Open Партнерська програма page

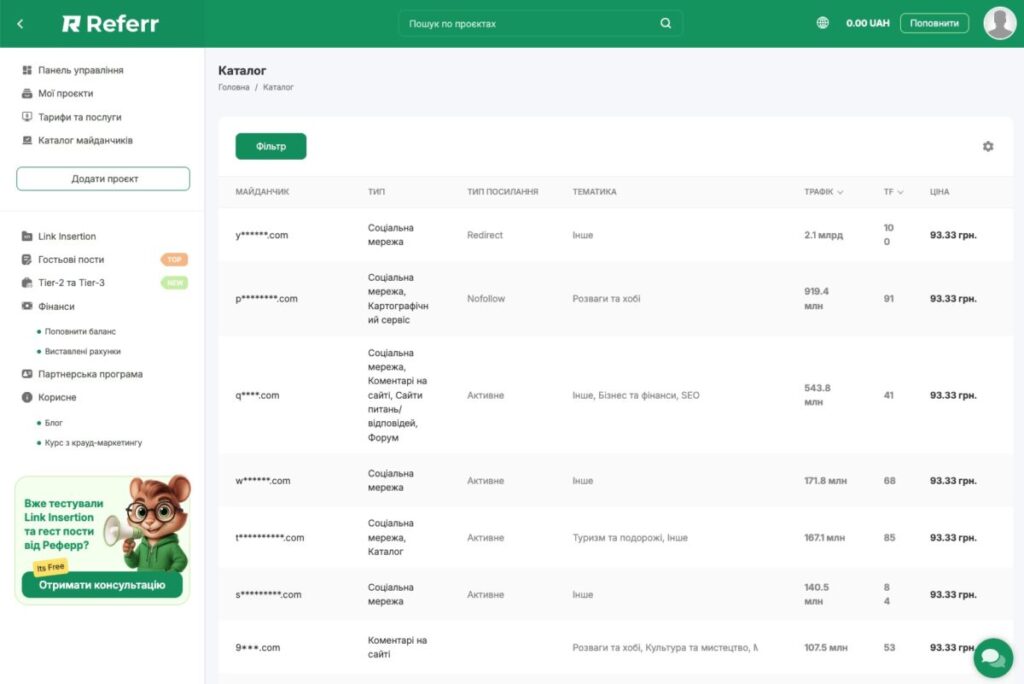click(x=90, y=374)
